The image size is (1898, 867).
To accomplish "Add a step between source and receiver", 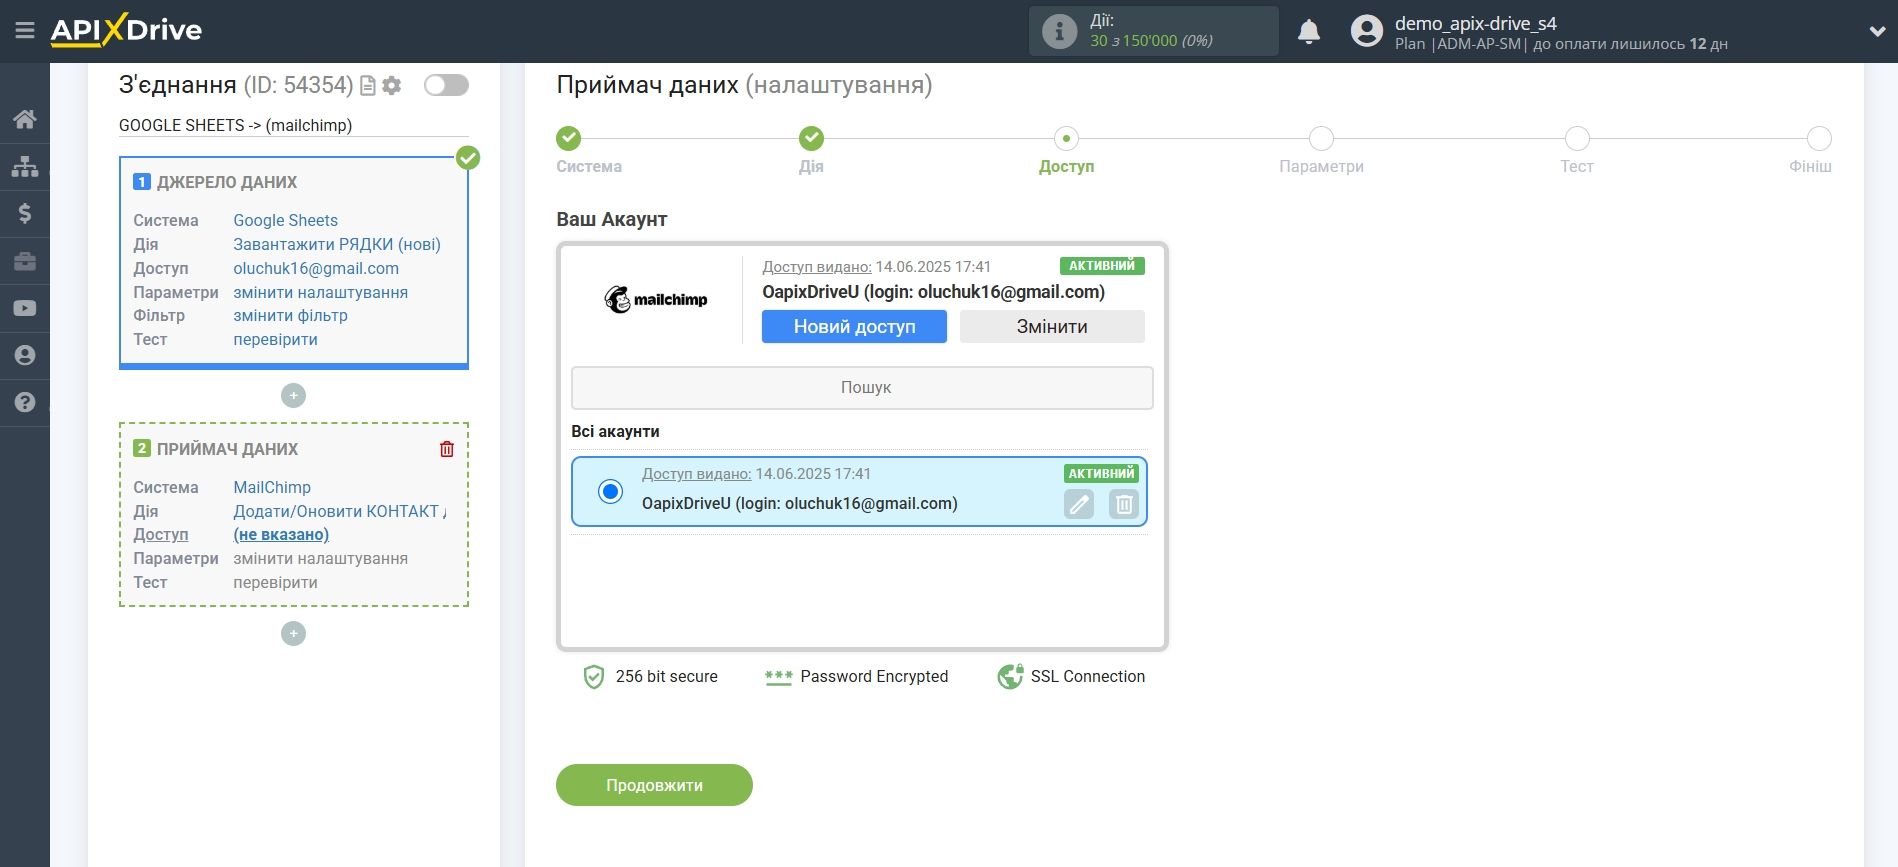I will (293, 396).
